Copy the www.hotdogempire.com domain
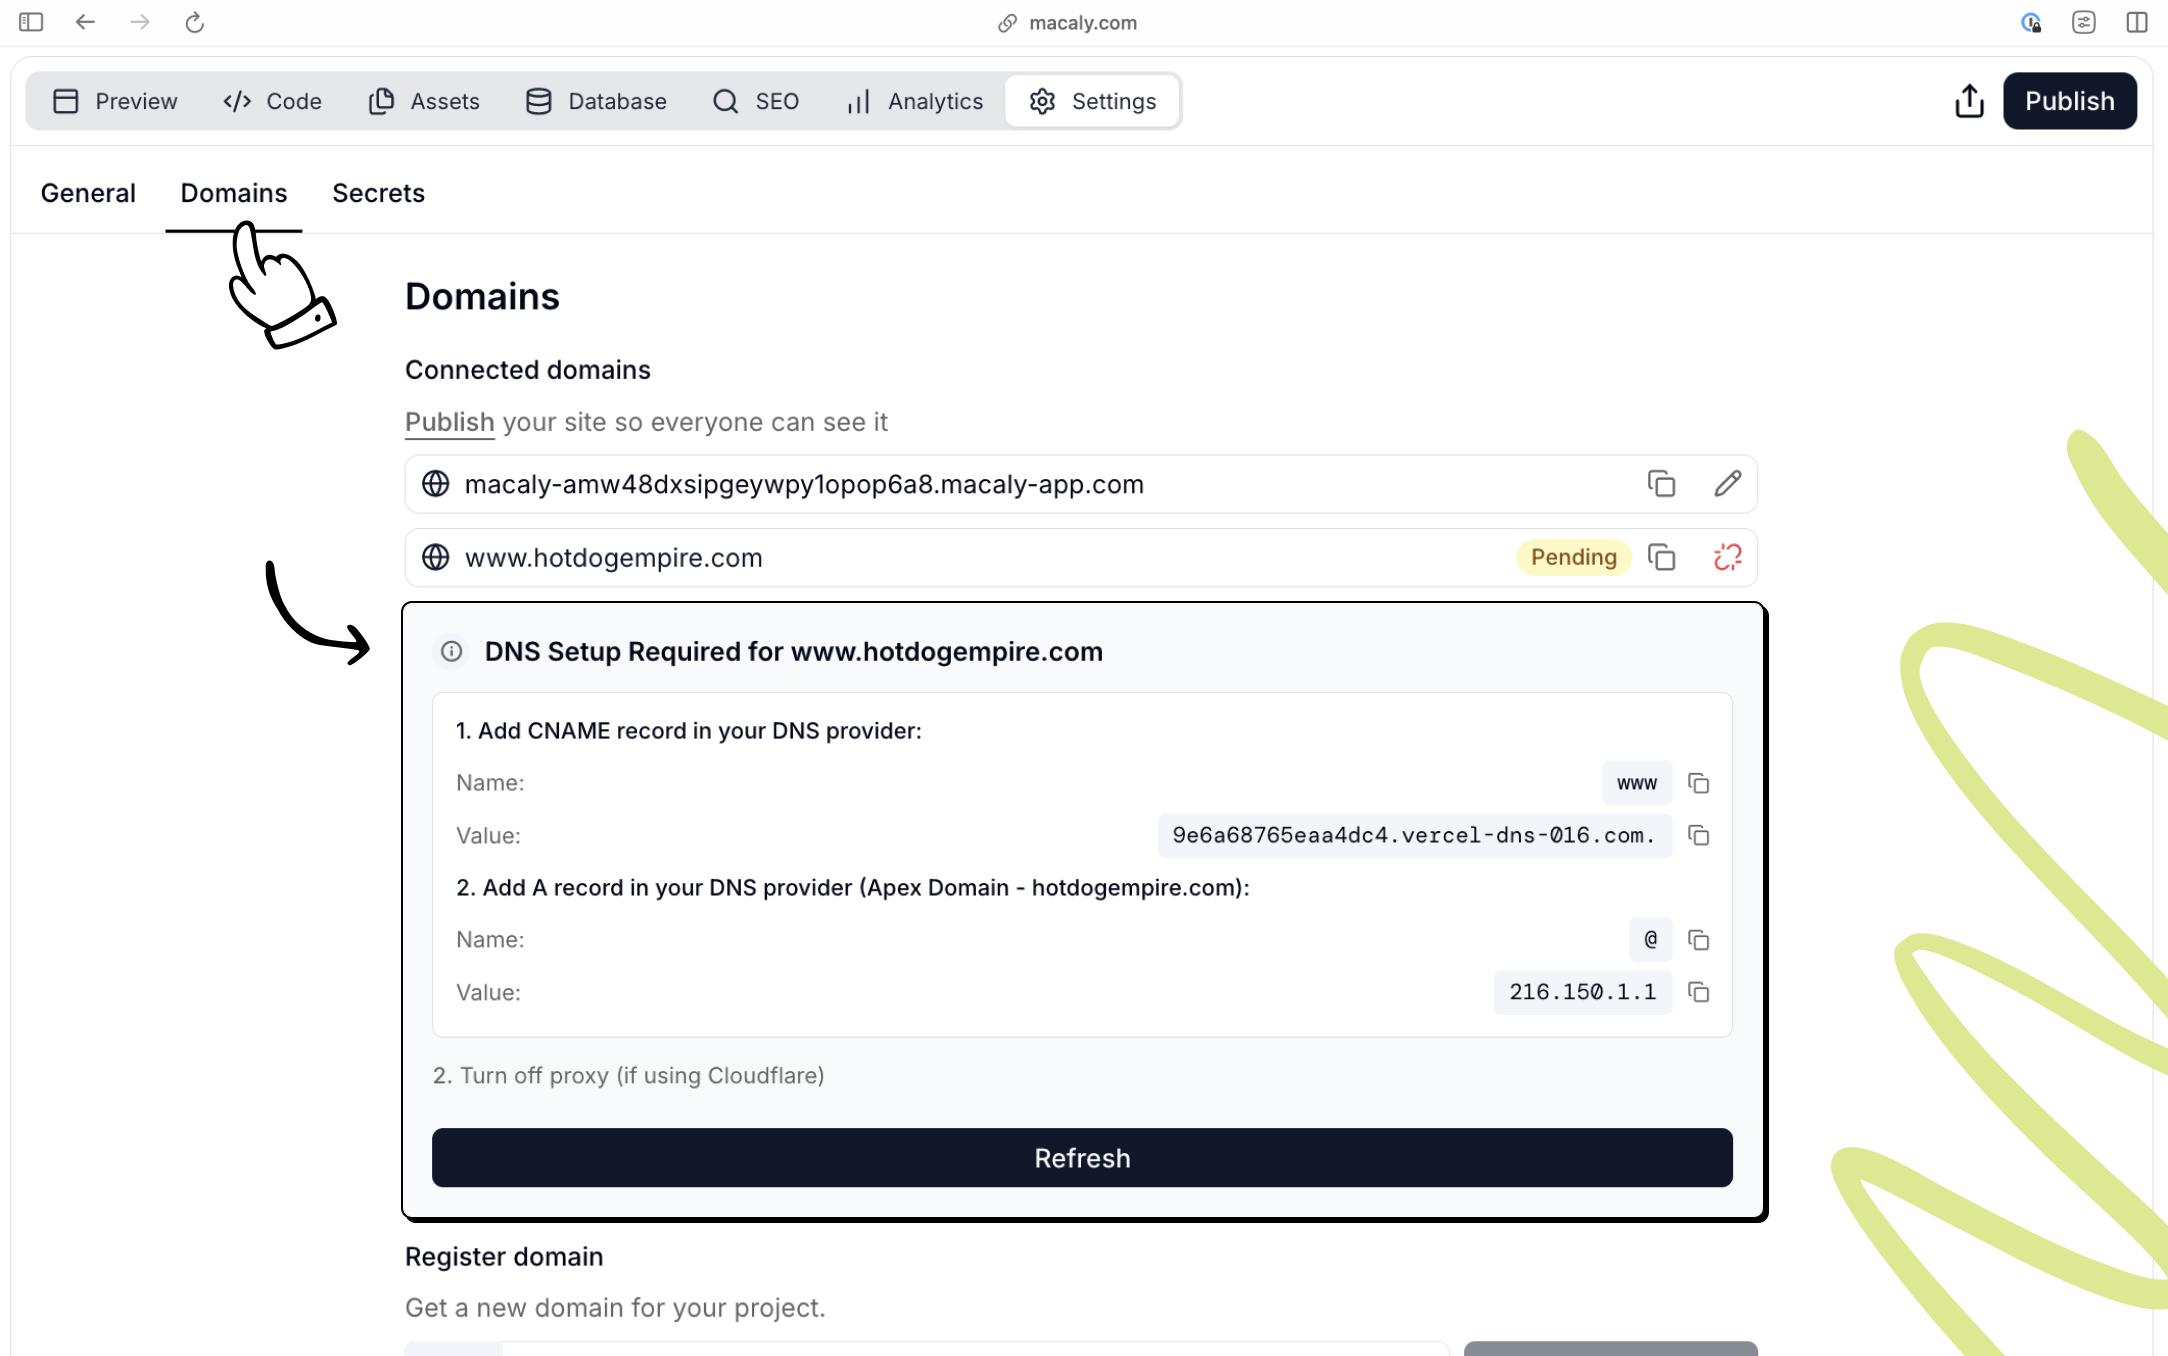This screenshot has height=1356, width=2168. [x=1662, y=557]
